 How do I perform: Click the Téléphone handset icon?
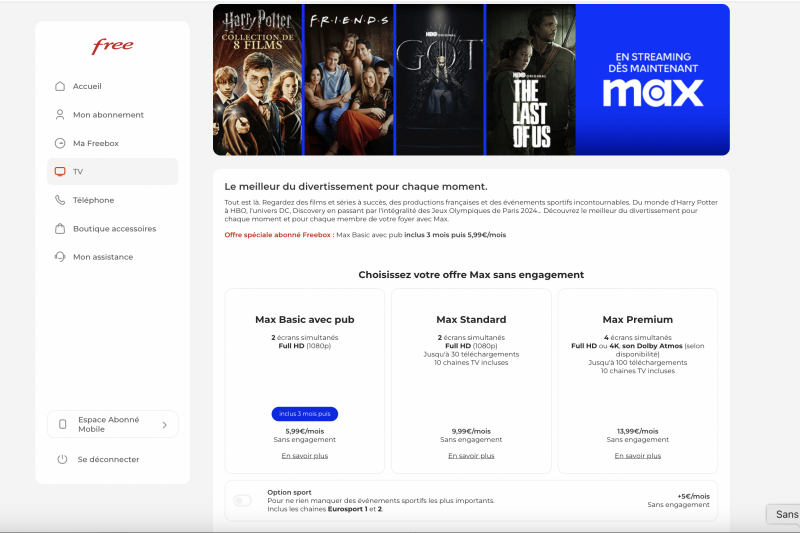[60, 200]
